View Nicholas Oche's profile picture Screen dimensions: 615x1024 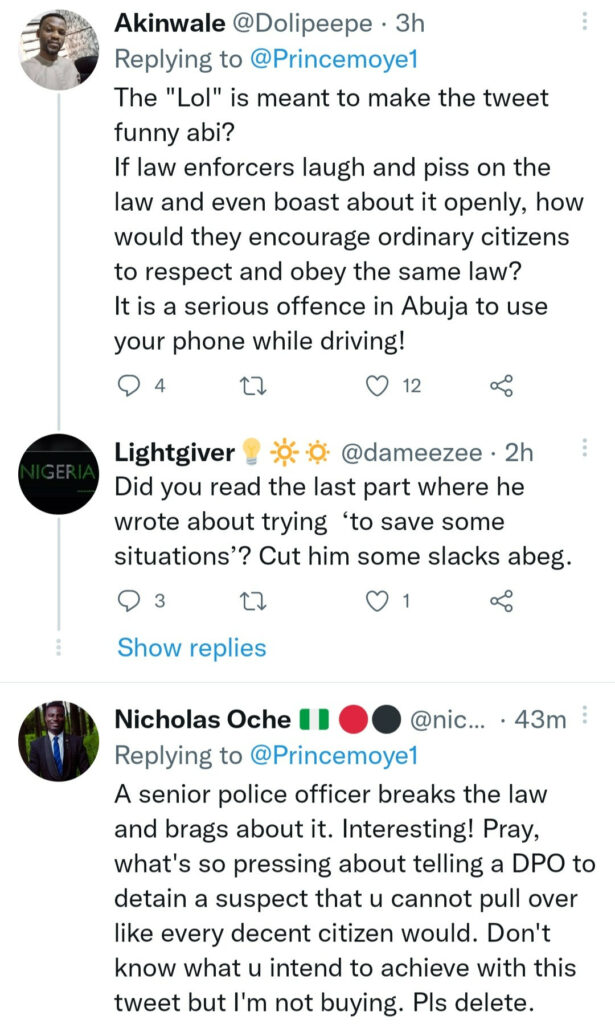pyautogui.click(x=58, y=741)
